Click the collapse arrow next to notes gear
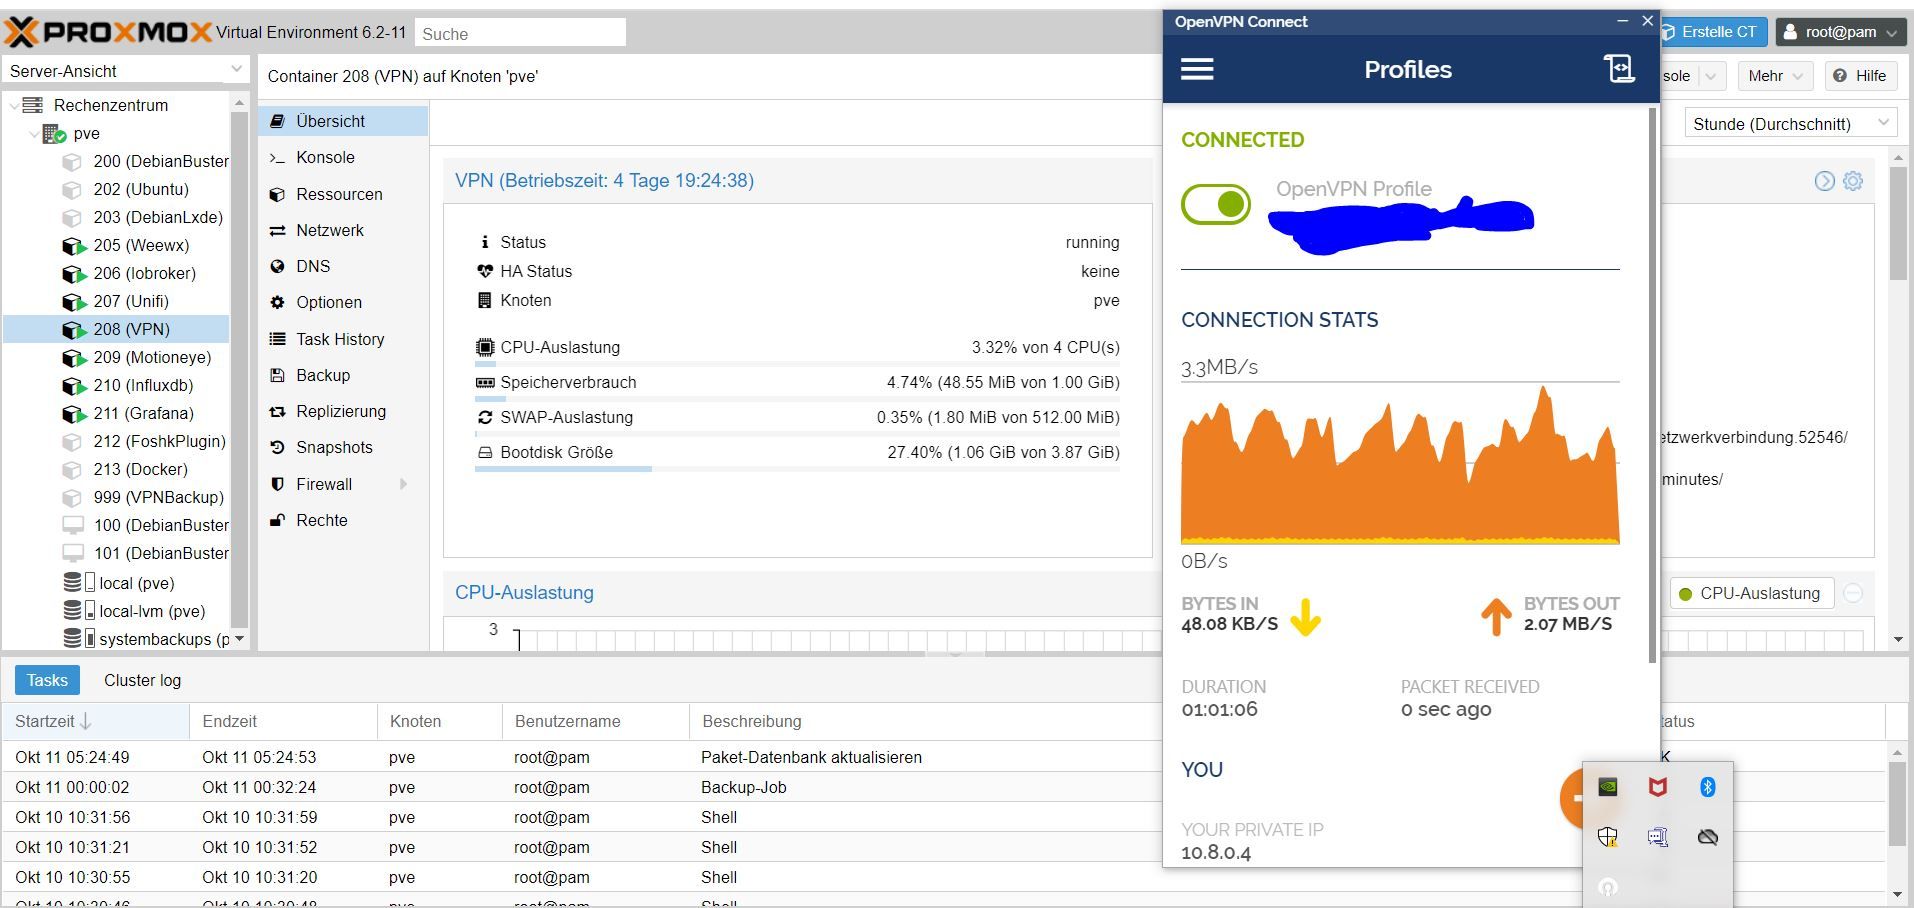The image size is (1914, 908). (1825, 181)
